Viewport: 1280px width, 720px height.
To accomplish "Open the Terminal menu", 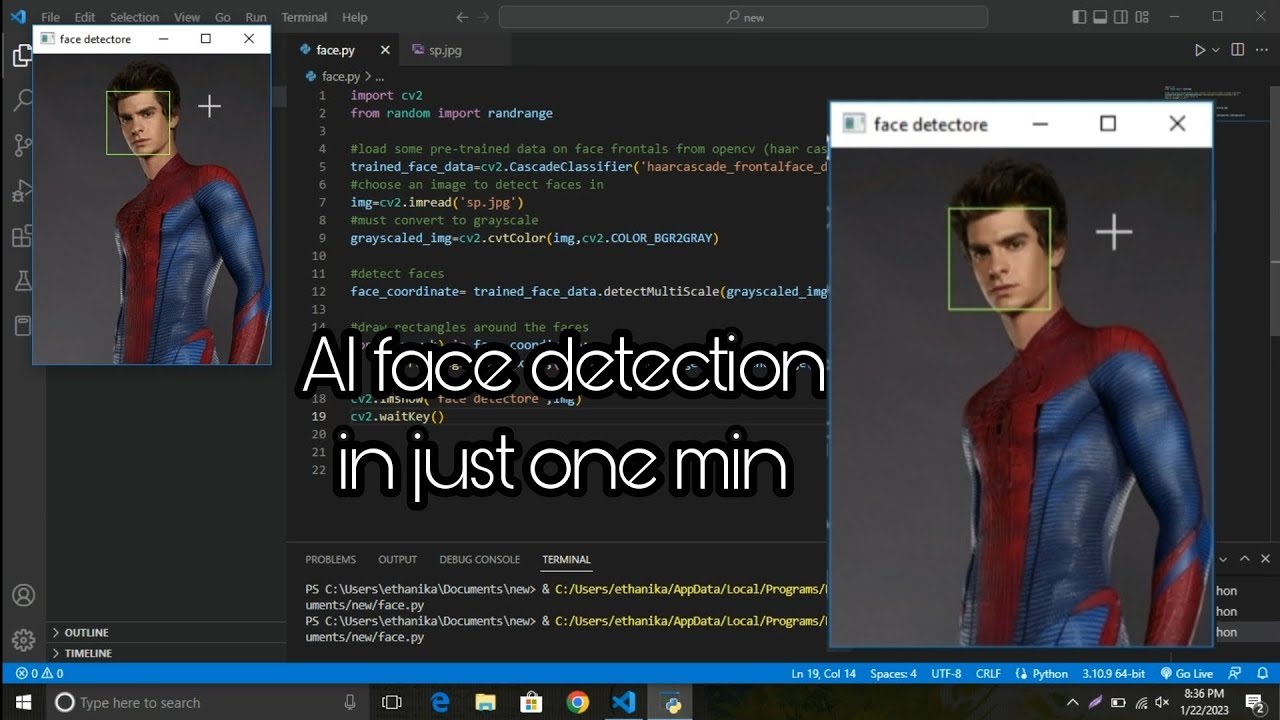I will coord(304,17).
